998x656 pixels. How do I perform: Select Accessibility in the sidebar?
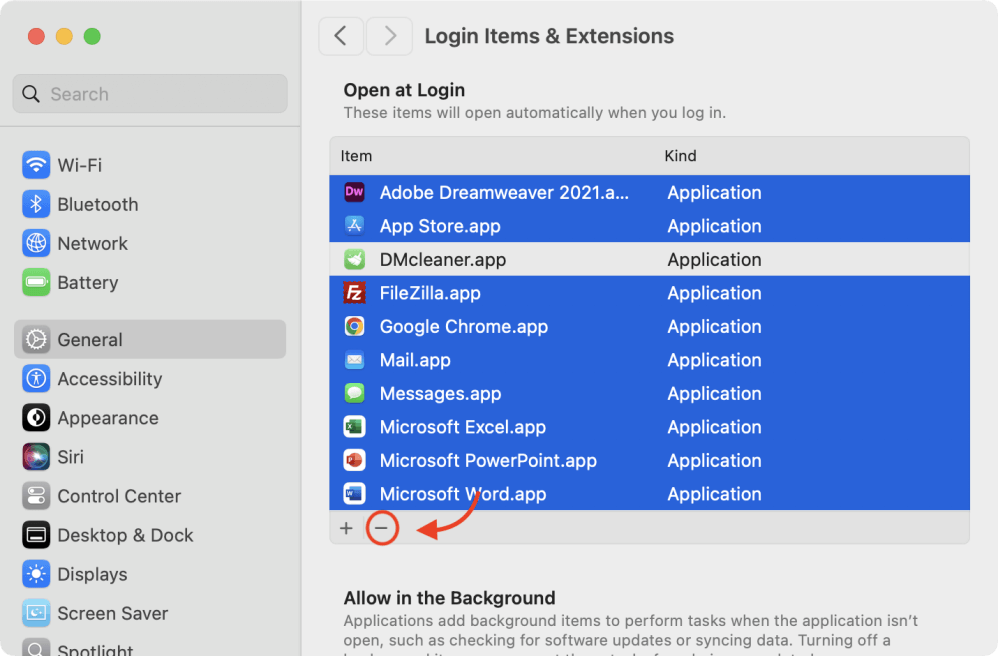click(x=109, y=379)
